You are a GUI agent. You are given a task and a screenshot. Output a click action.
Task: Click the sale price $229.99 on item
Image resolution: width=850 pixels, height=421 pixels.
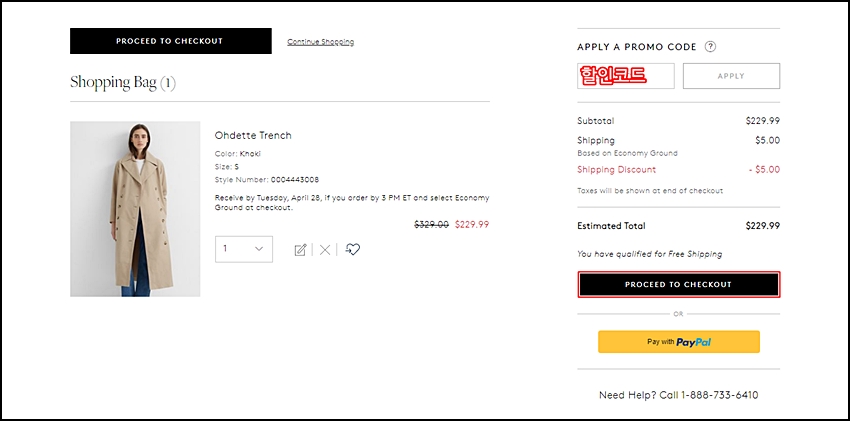tap(471, 225)
